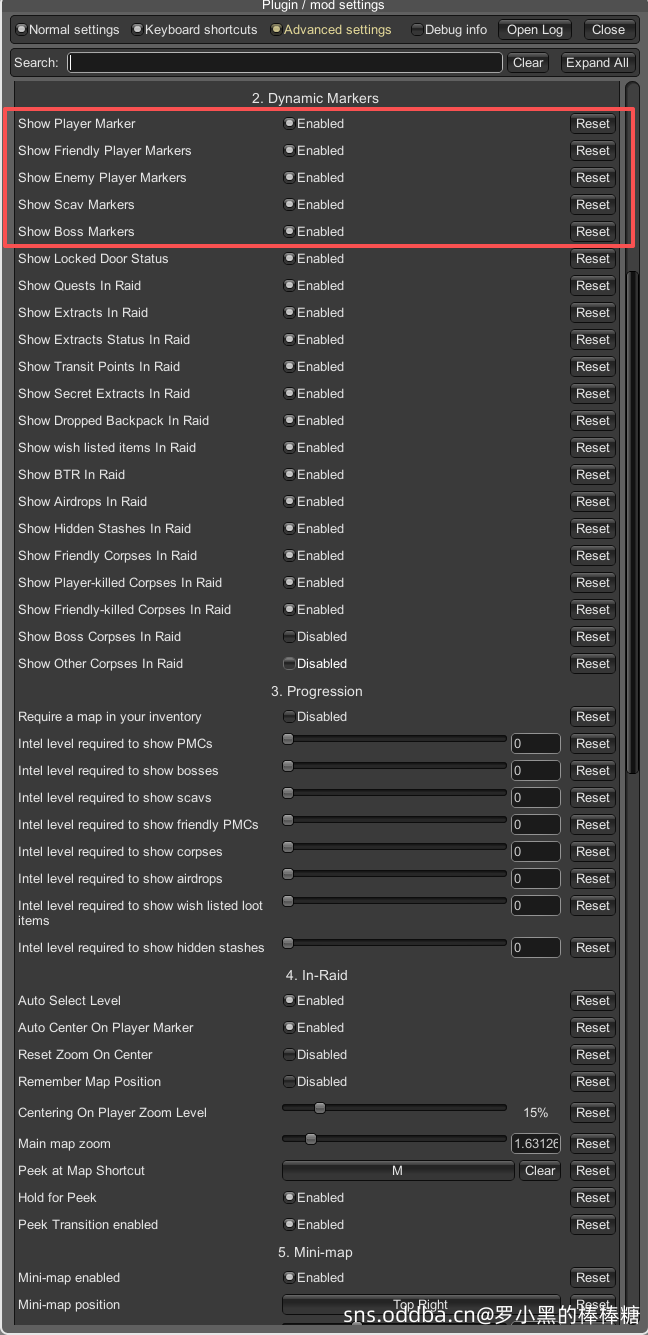Click the Main map zoom slider
This screenshot has height=1335, width=648.
[x=394, y=1139]
